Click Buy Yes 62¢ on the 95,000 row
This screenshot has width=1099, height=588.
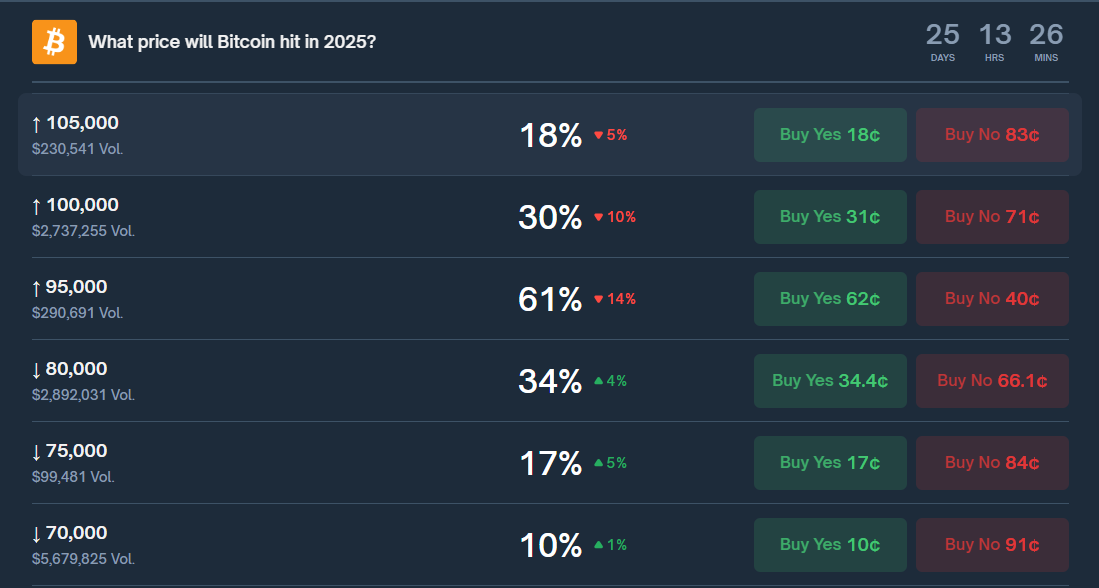point(830,298)
